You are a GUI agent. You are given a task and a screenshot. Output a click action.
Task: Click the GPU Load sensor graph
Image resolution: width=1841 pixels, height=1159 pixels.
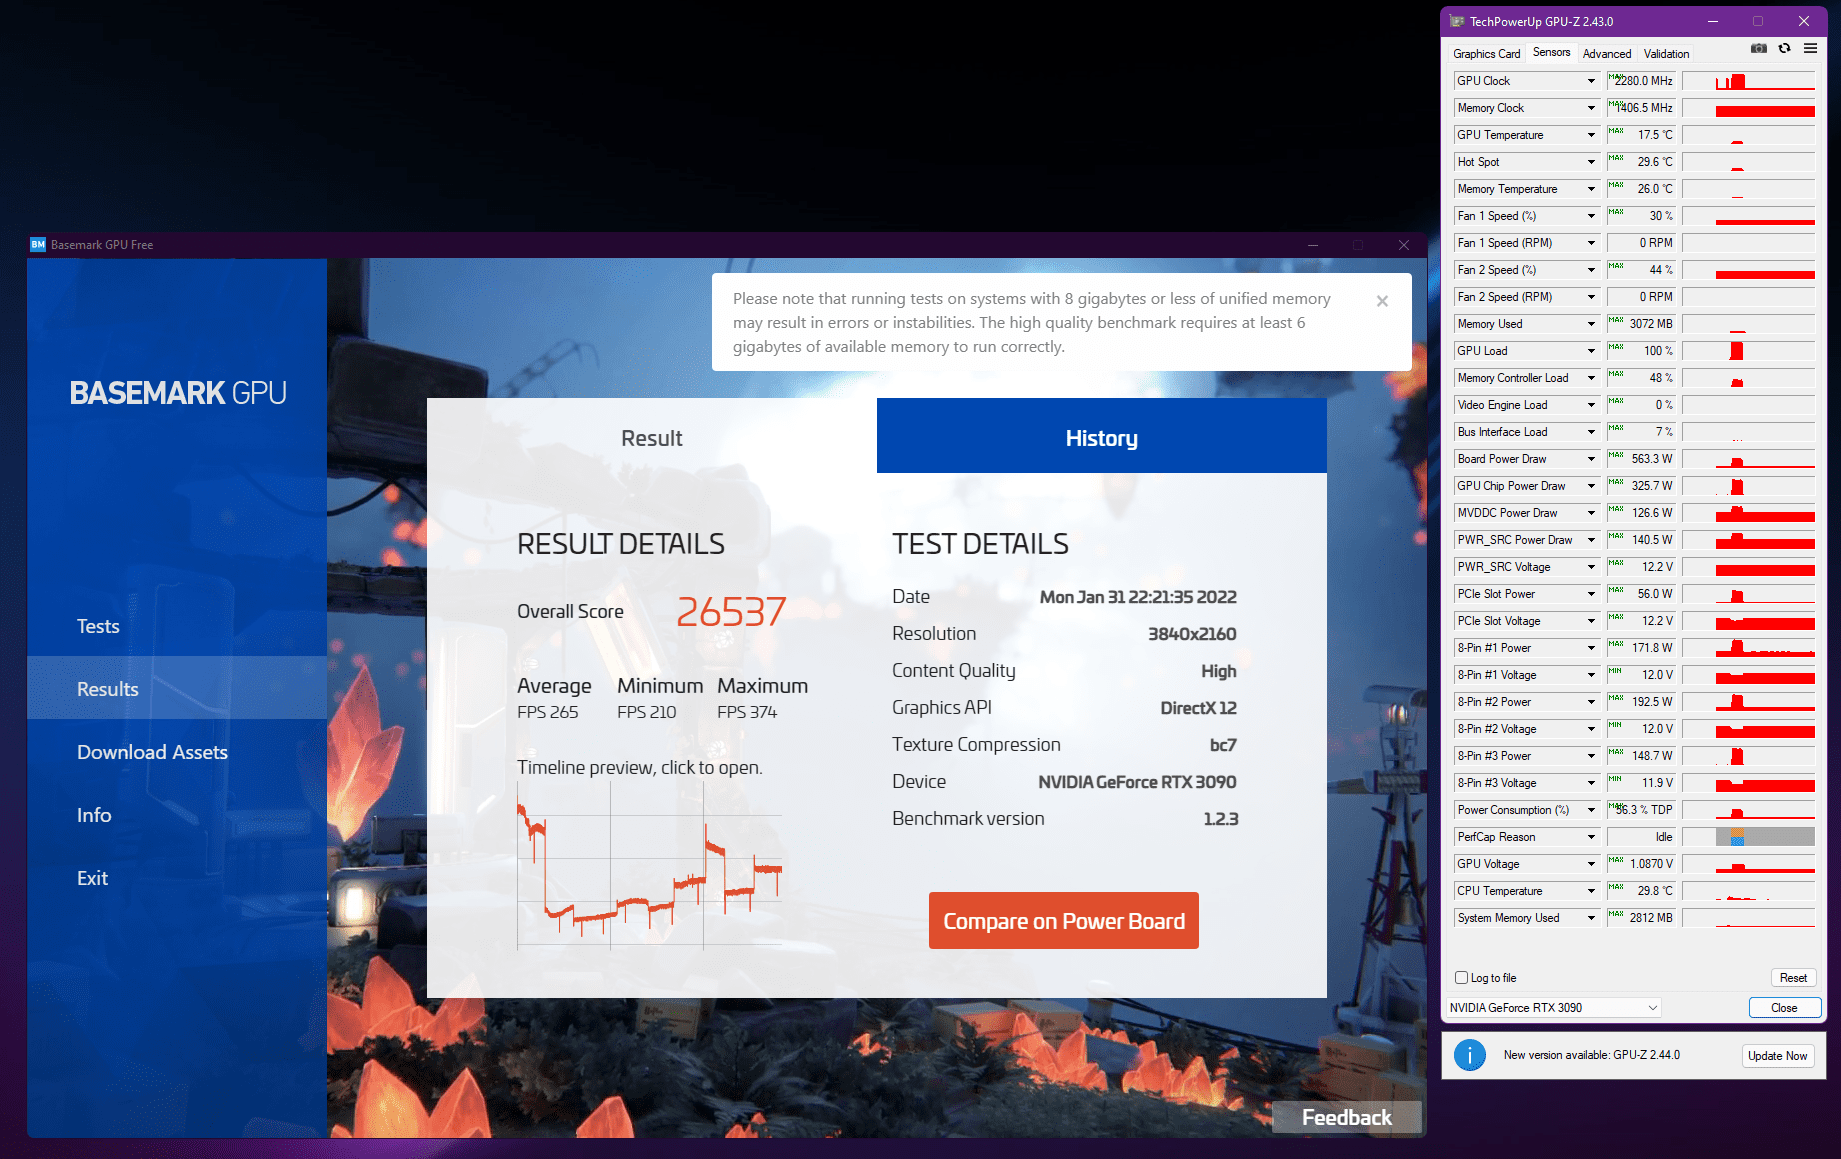pos(1748,351)
